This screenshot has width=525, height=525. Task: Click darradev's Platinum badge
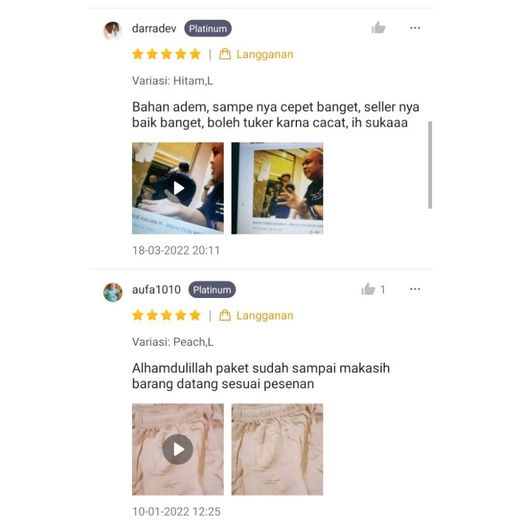pos(208,28)
